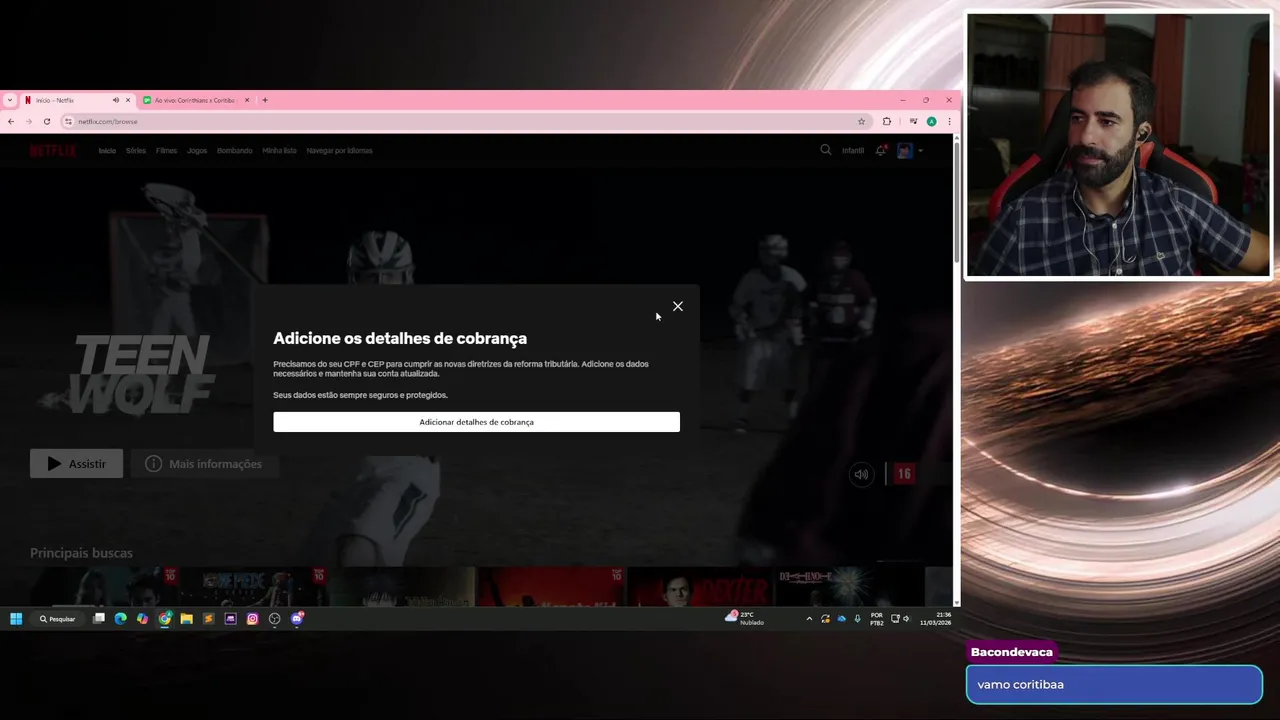Click the Netflix search magnifier icon
Screen dimensions: 1280x720
(x=826, y=150)
